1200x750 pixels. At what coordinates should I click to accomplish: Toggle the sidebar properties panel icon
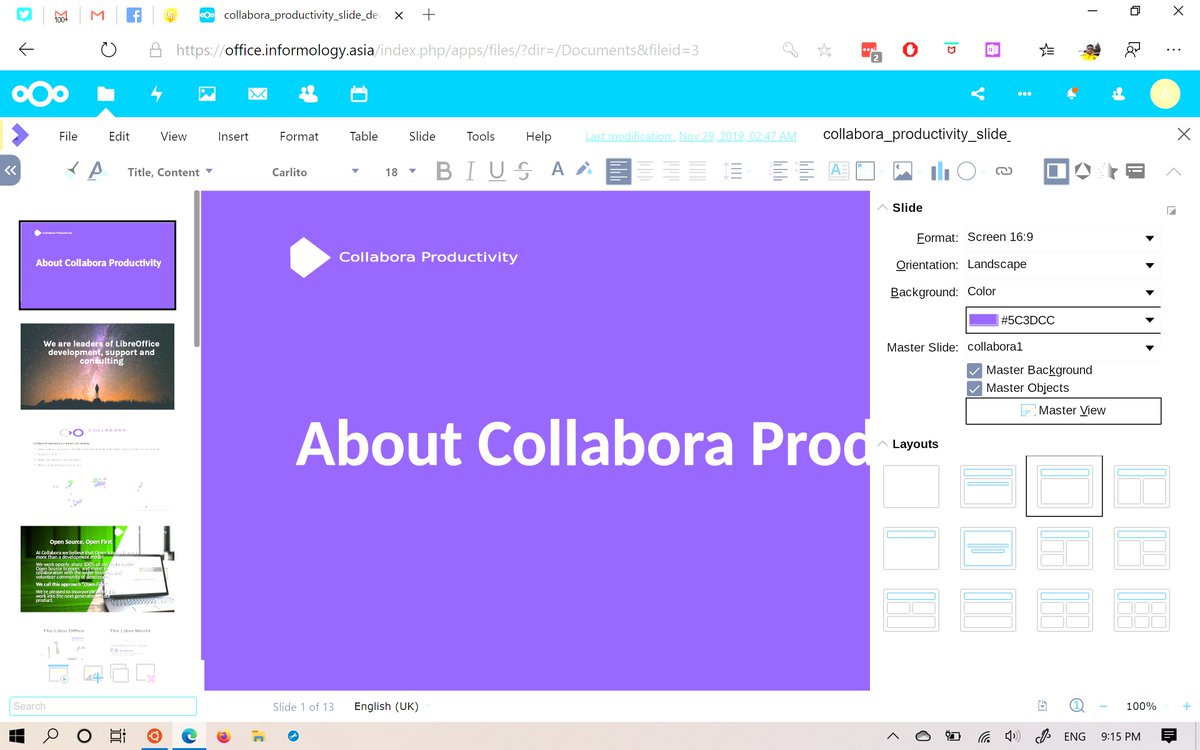tap(1056, 171)
